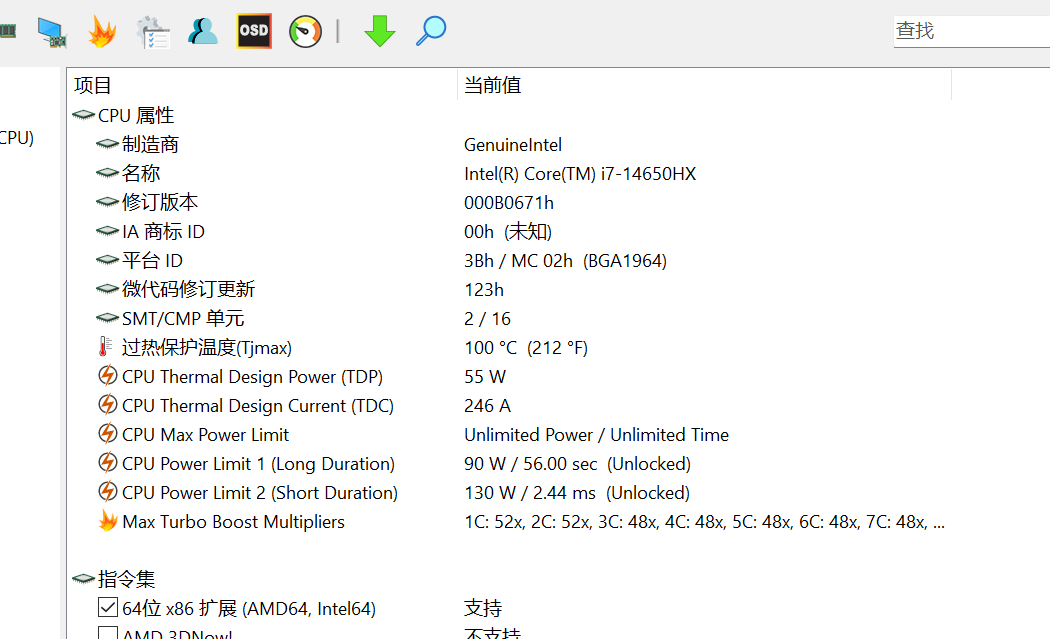Click the memory chip icon in the toolbar
1050x639 pixels.
[7, 31]
